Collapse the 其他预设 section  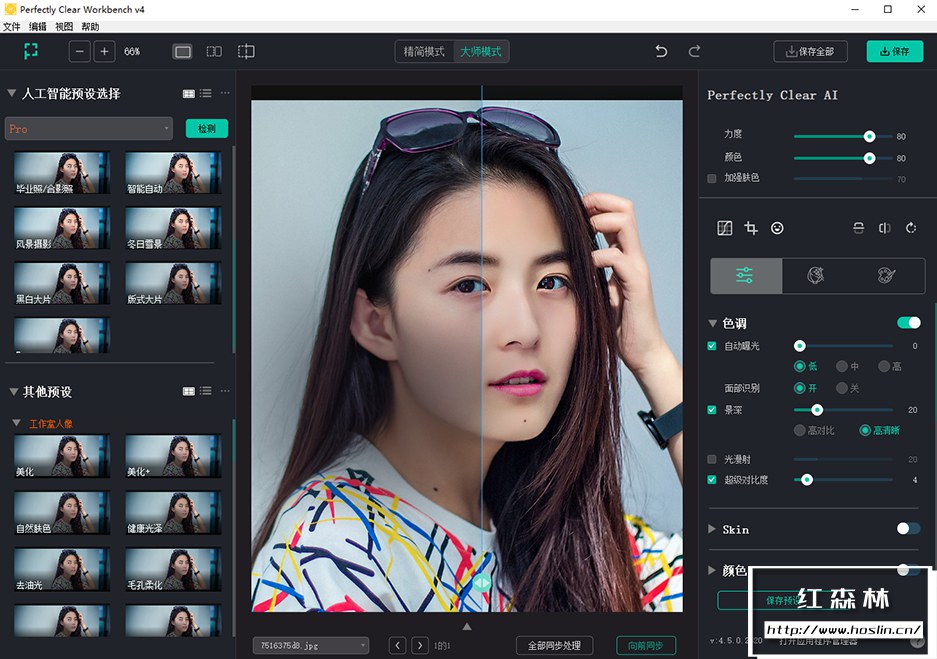(x=13, y=391)
